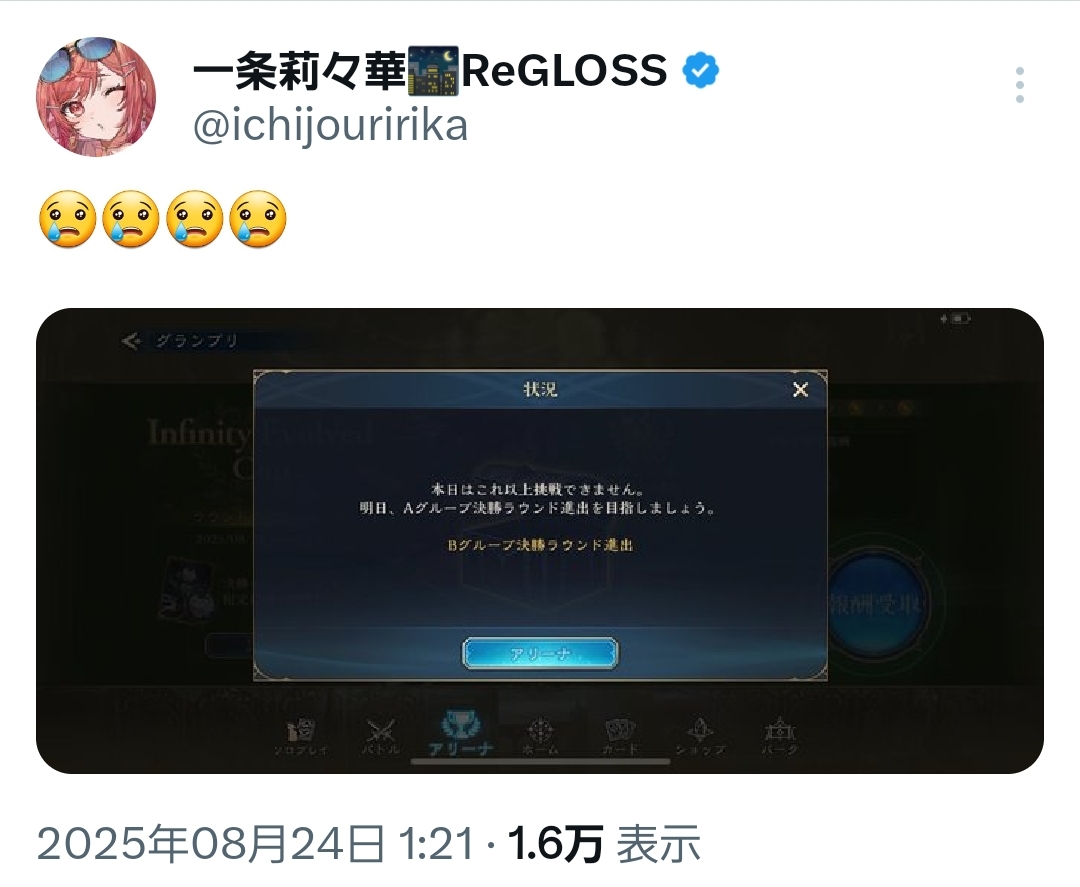
Task: Open the Battle (バトル) crossed swords icon
Action: tap(380, 737)
